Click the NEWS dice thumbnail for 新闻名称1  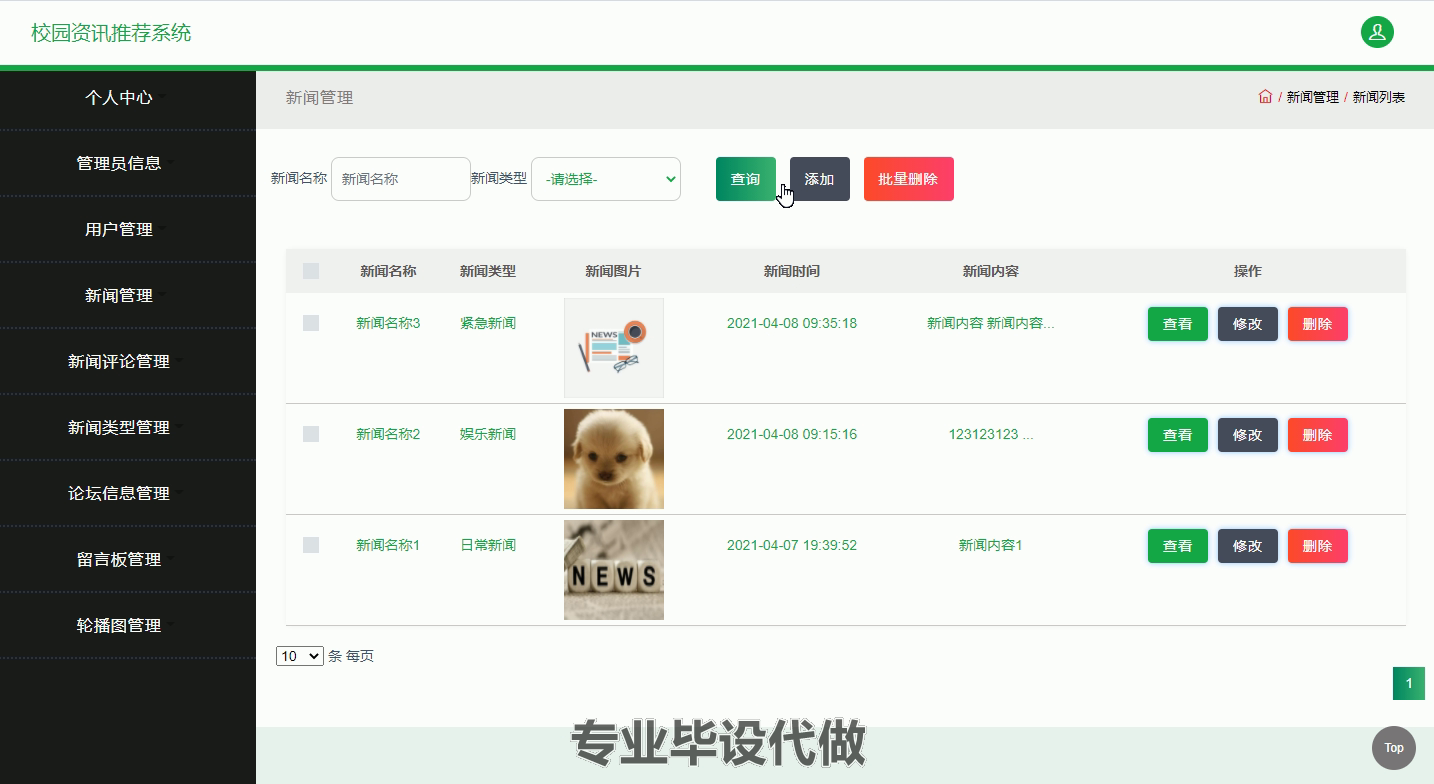tap(614, 570)
